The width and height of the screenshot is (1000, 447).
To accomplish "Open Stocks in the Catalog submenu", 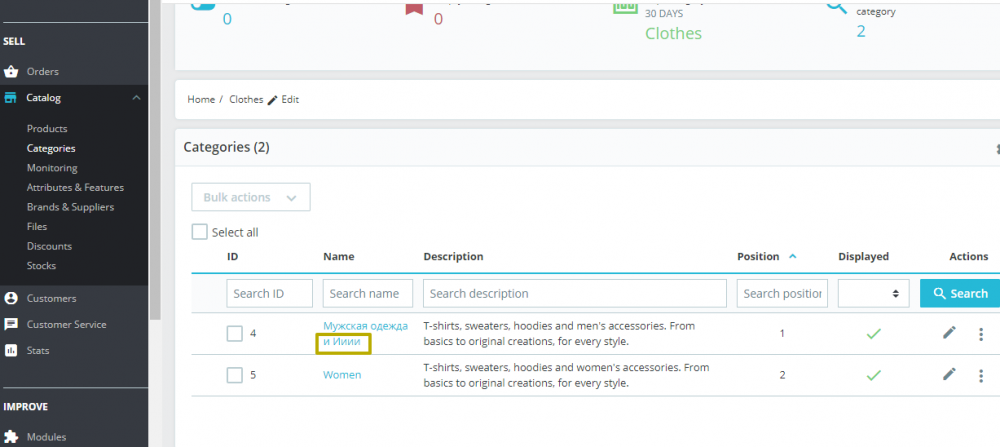I will (x=41, y=265).
